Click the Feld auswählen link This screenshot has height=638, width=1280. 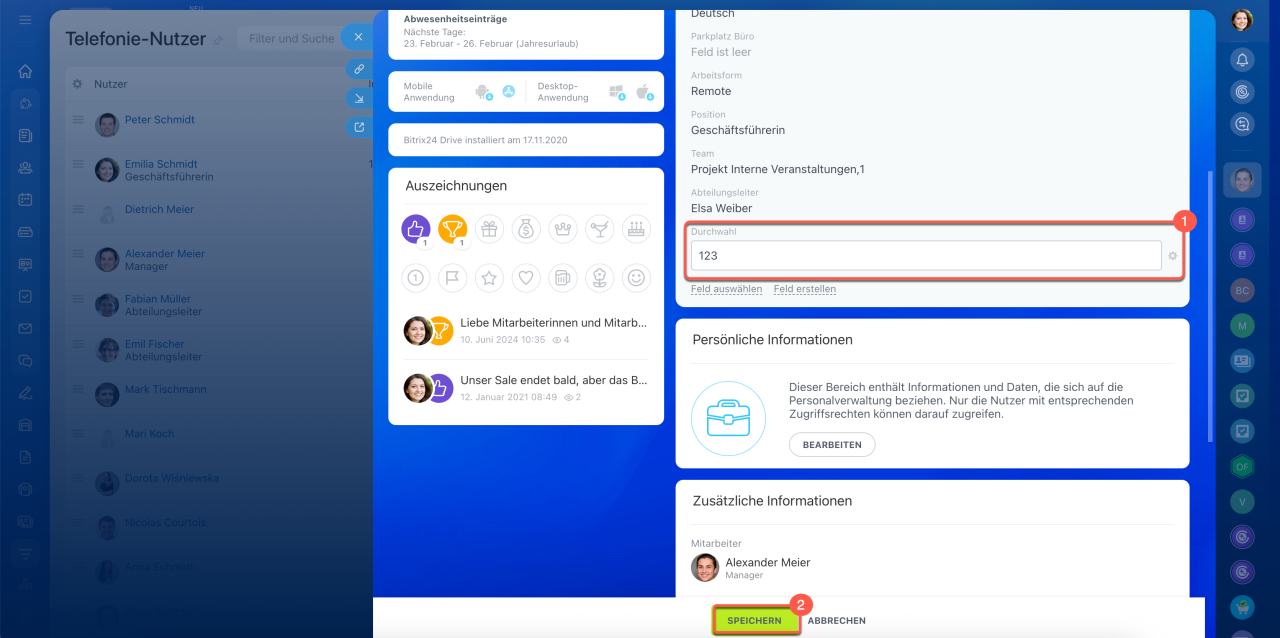tap(726, 289)
